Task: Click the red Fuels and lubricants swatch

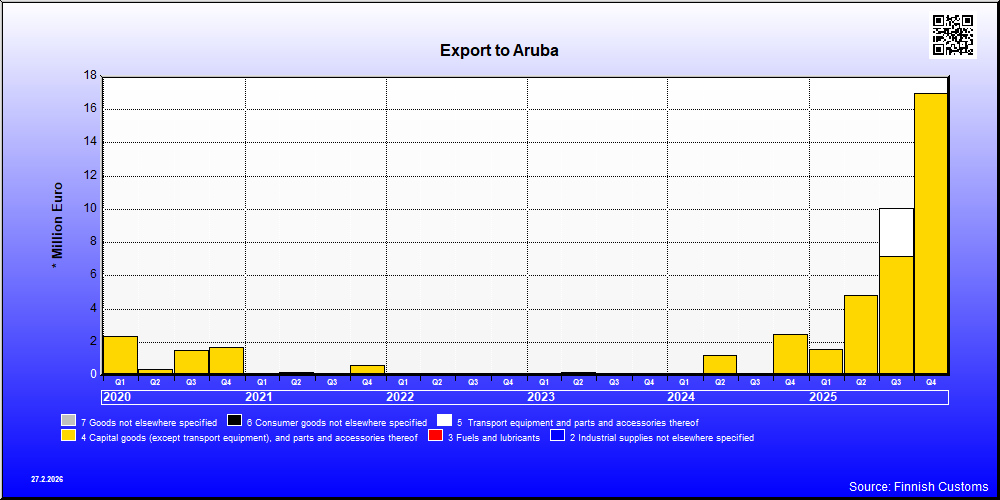Action: [x=435, y=436]
